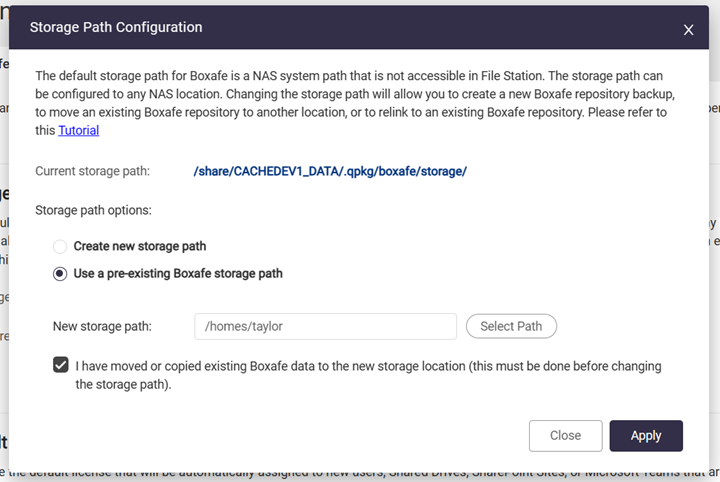Click the "Create new storage path" label text
The image size is (720, 482).
tap(140, 246)
